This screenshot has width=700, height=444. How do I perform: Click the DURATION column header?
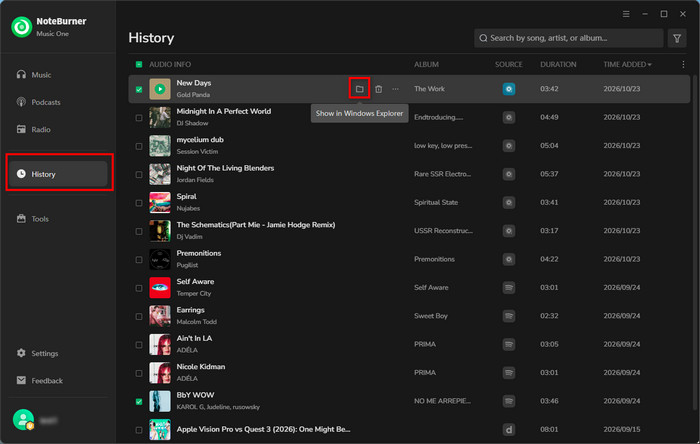tap(558, 65)
